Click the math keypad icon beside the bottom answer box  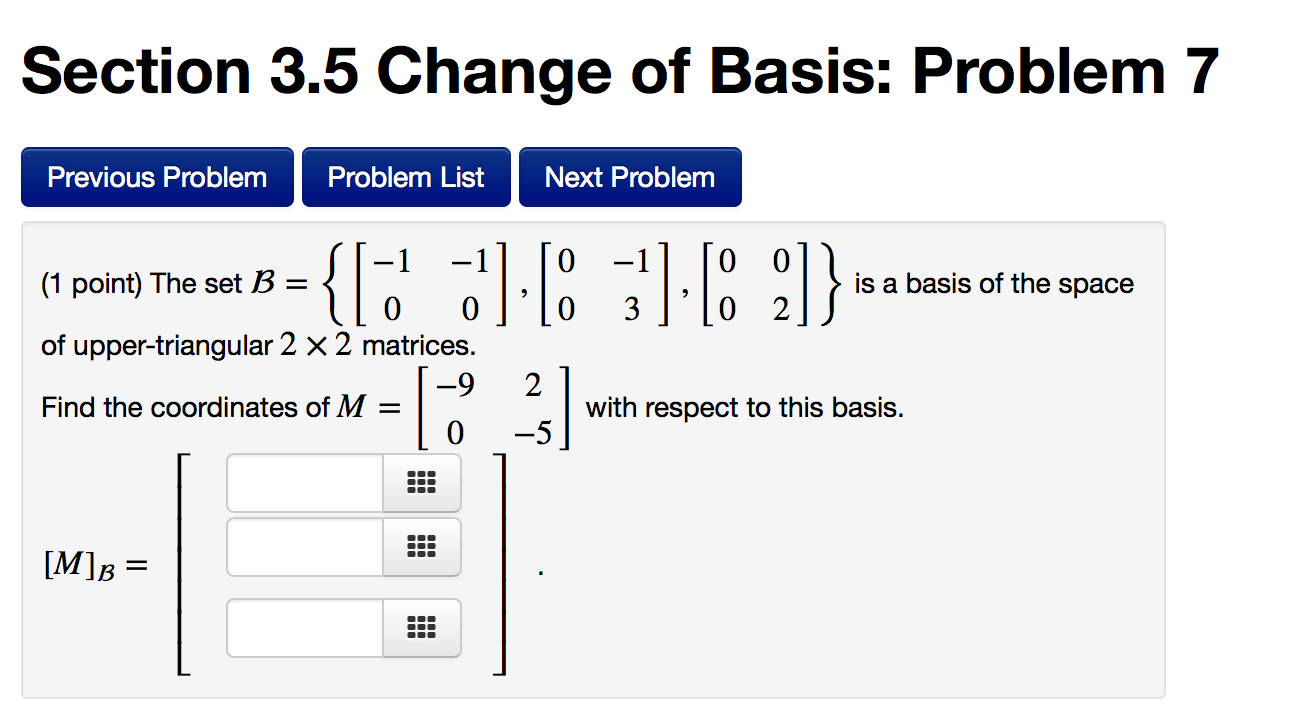tap(421, 628)
